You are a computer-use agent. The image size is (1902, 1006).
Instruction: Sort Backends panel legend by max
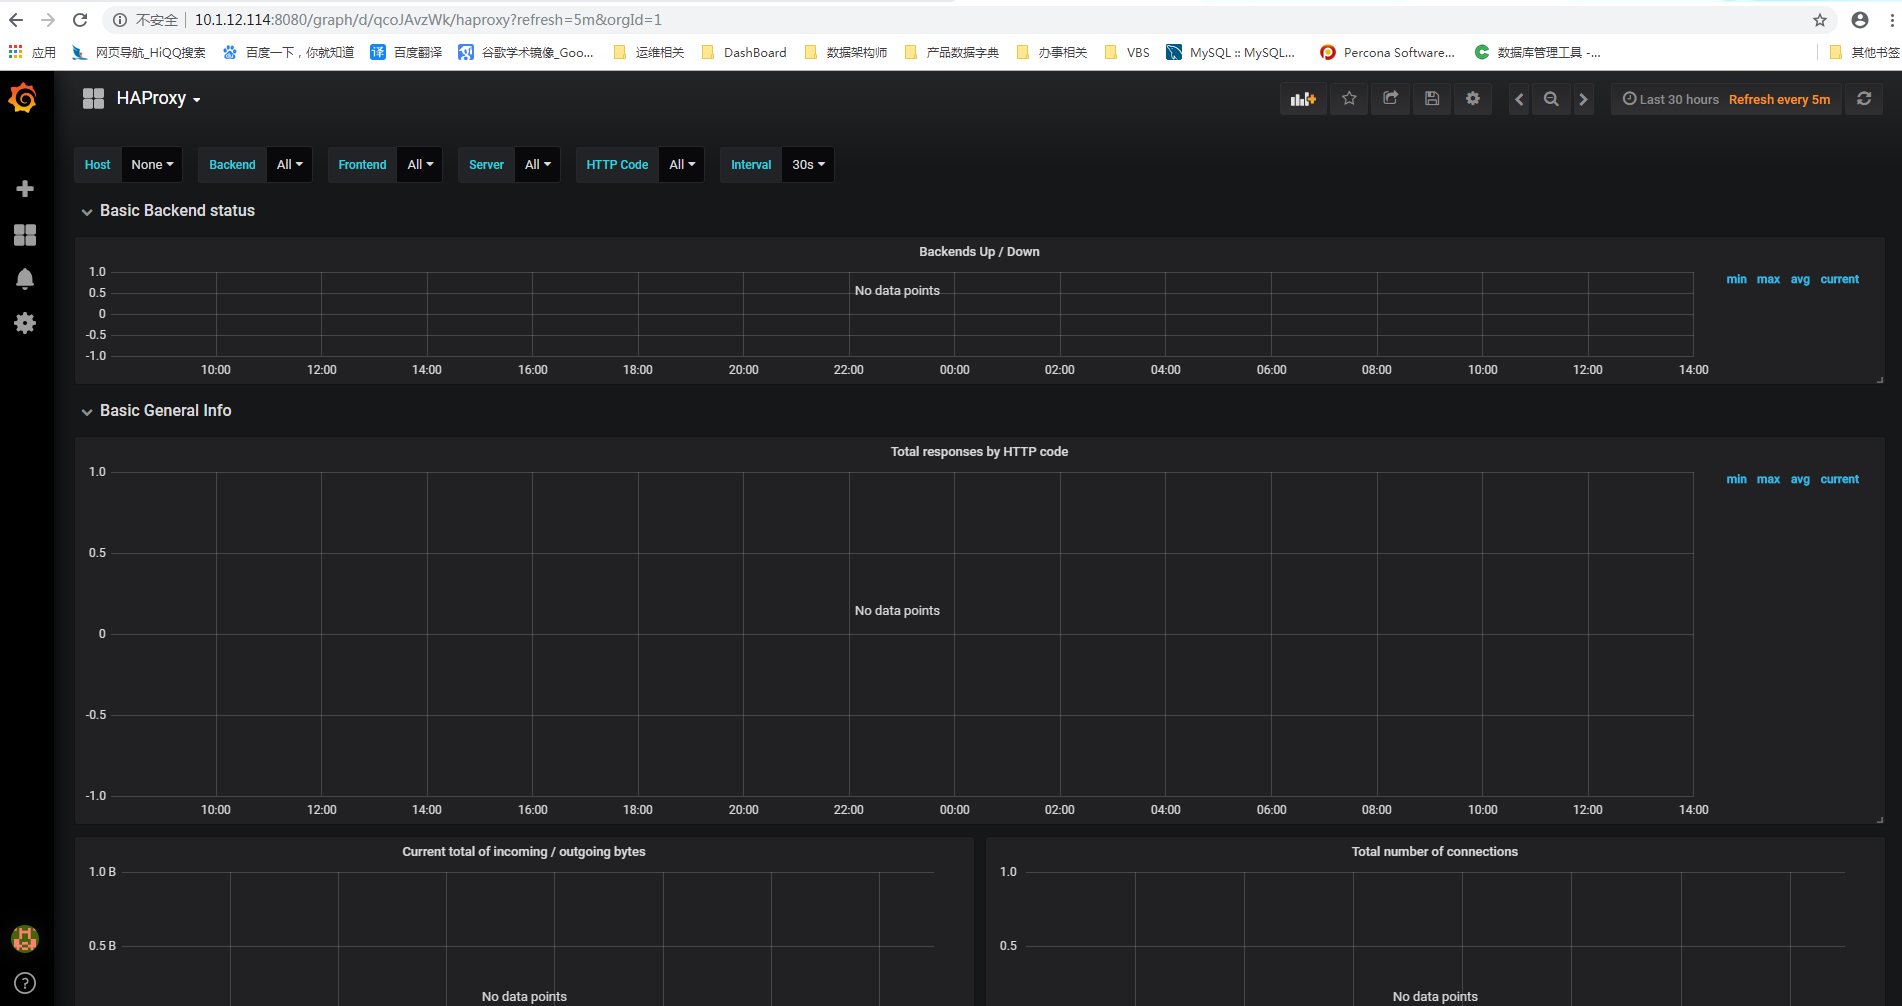(x=1769, y=280)
